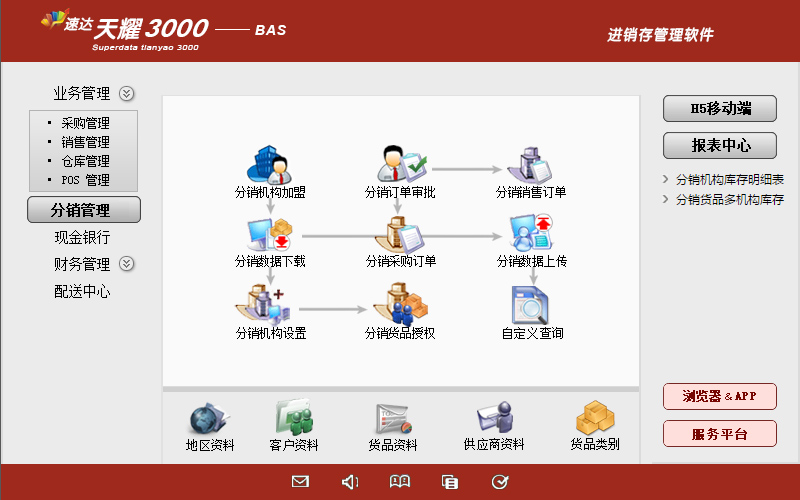Screen dimensions: 800x500
Task: Click the mail envelope icon in bottom bar
Action: point(300,482)
